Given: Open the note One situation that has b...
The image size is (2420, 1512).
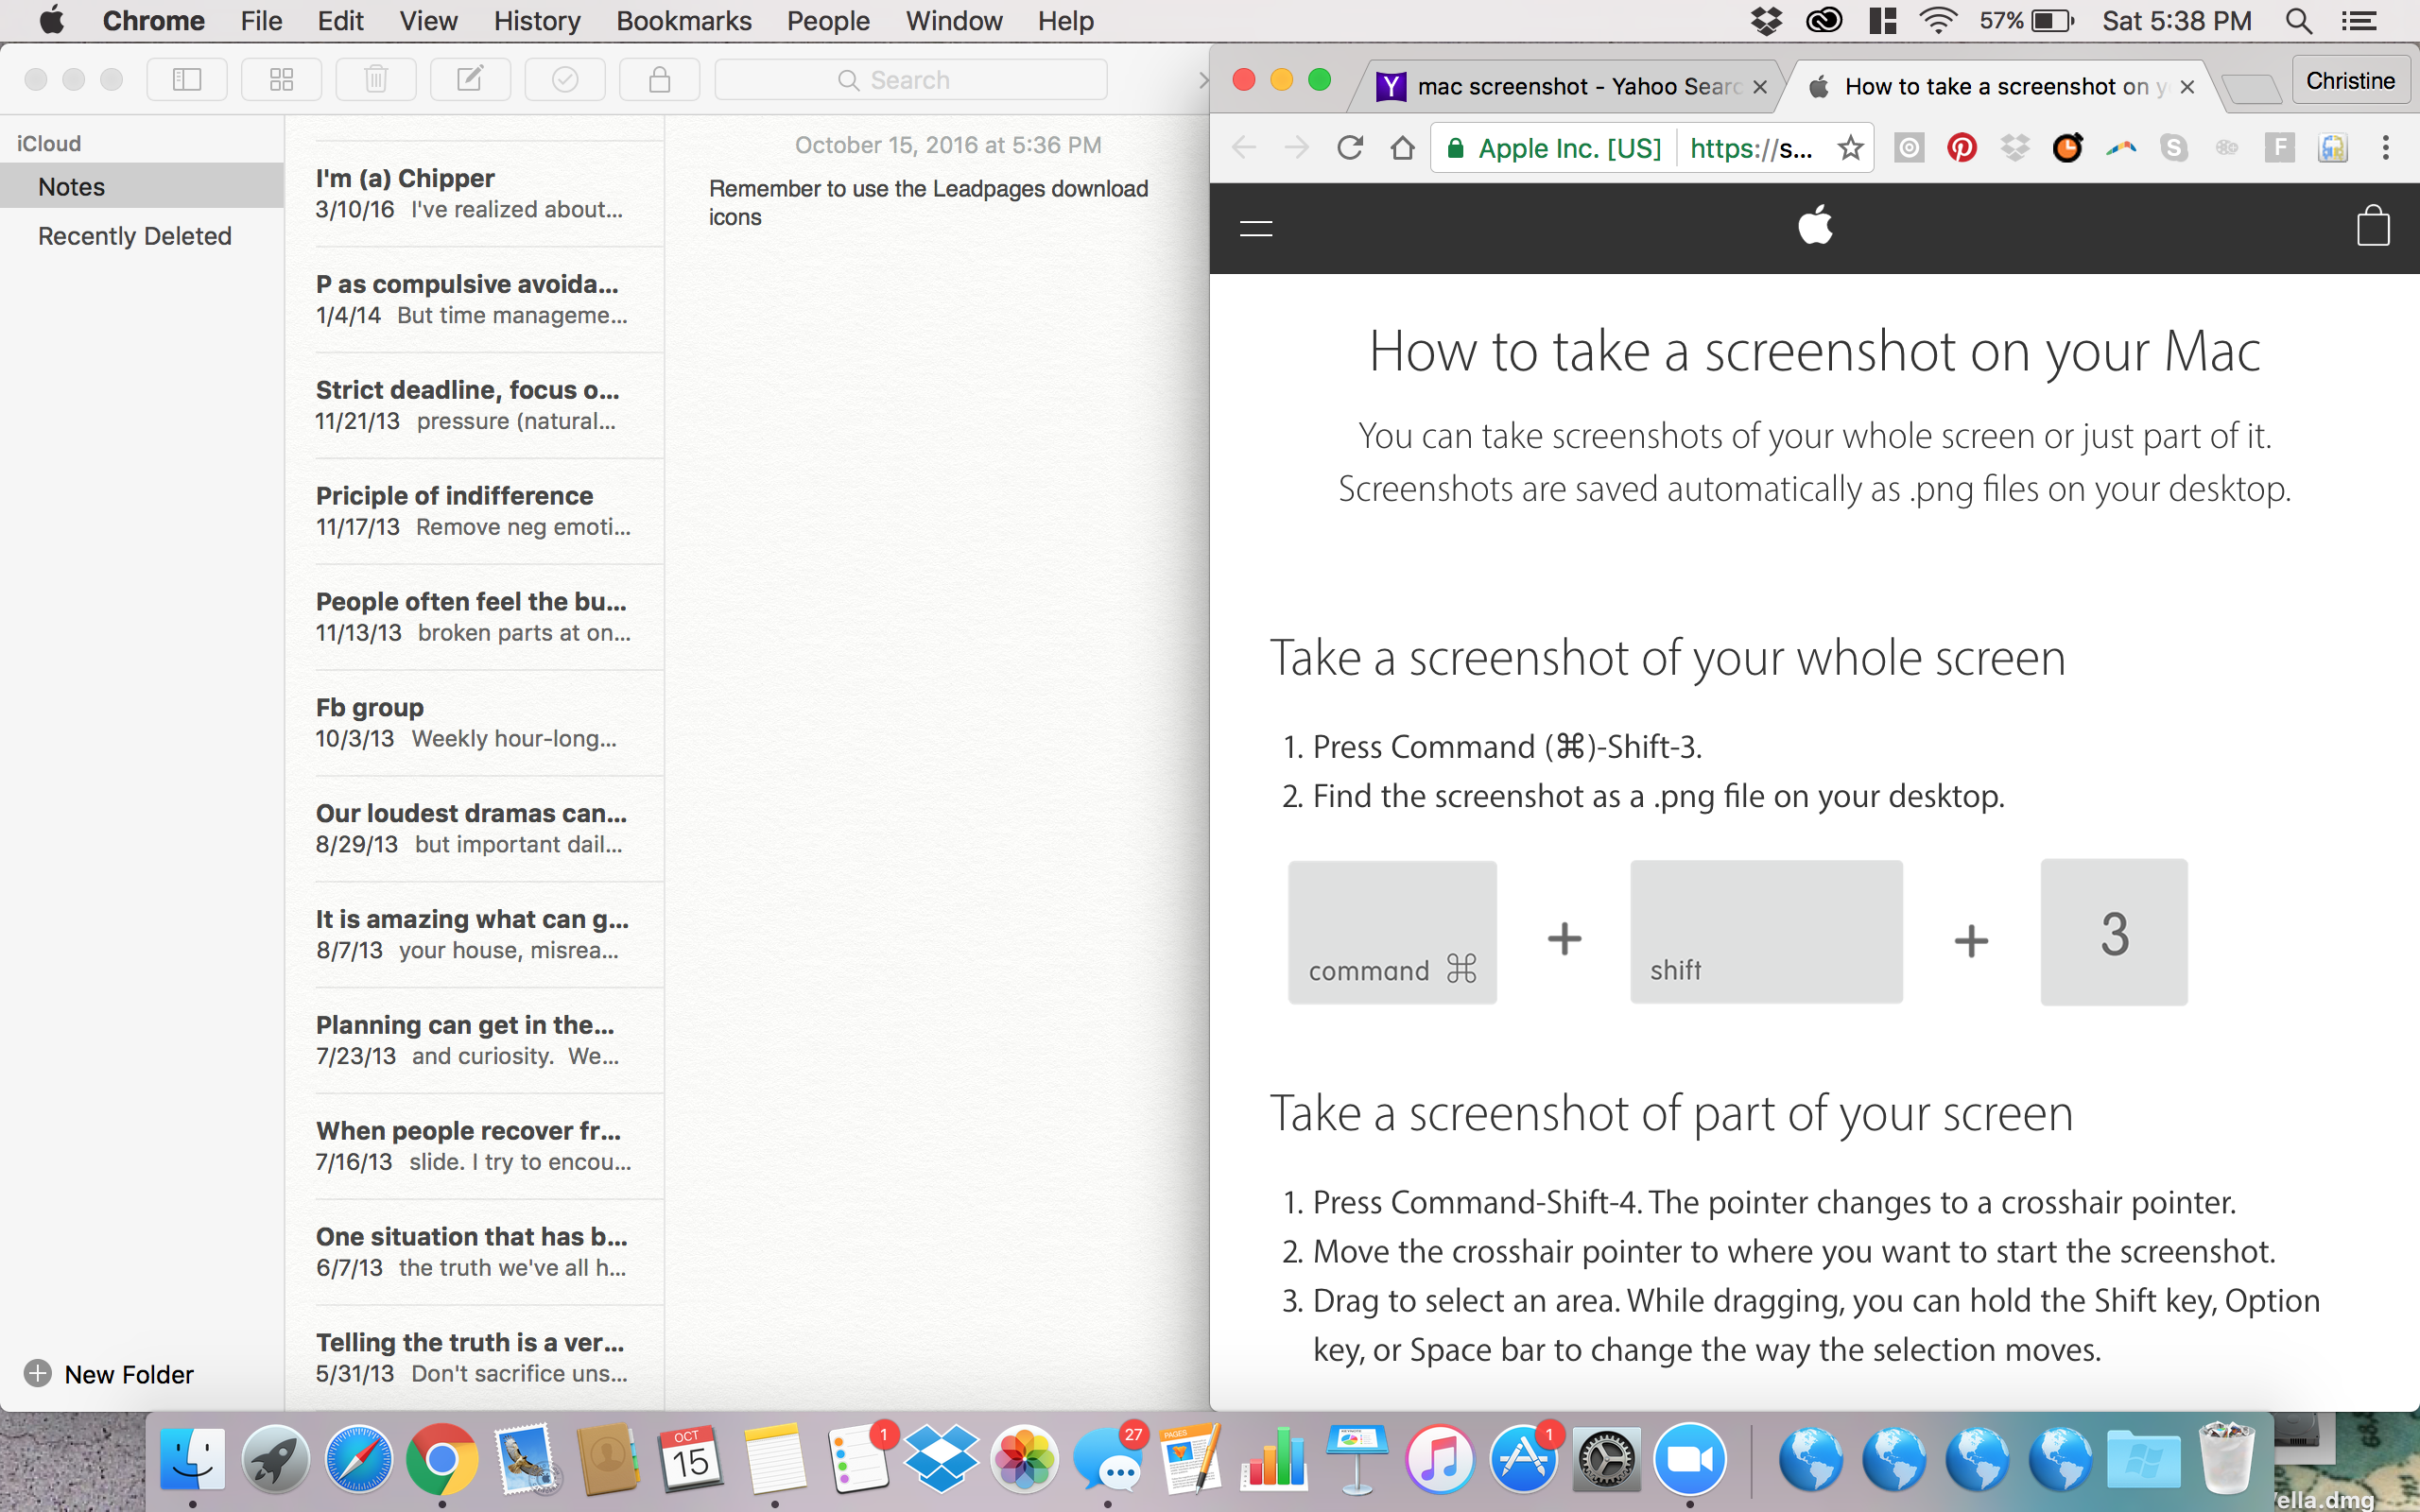Looking at the screenshot, I should (x=474, y=1252).
